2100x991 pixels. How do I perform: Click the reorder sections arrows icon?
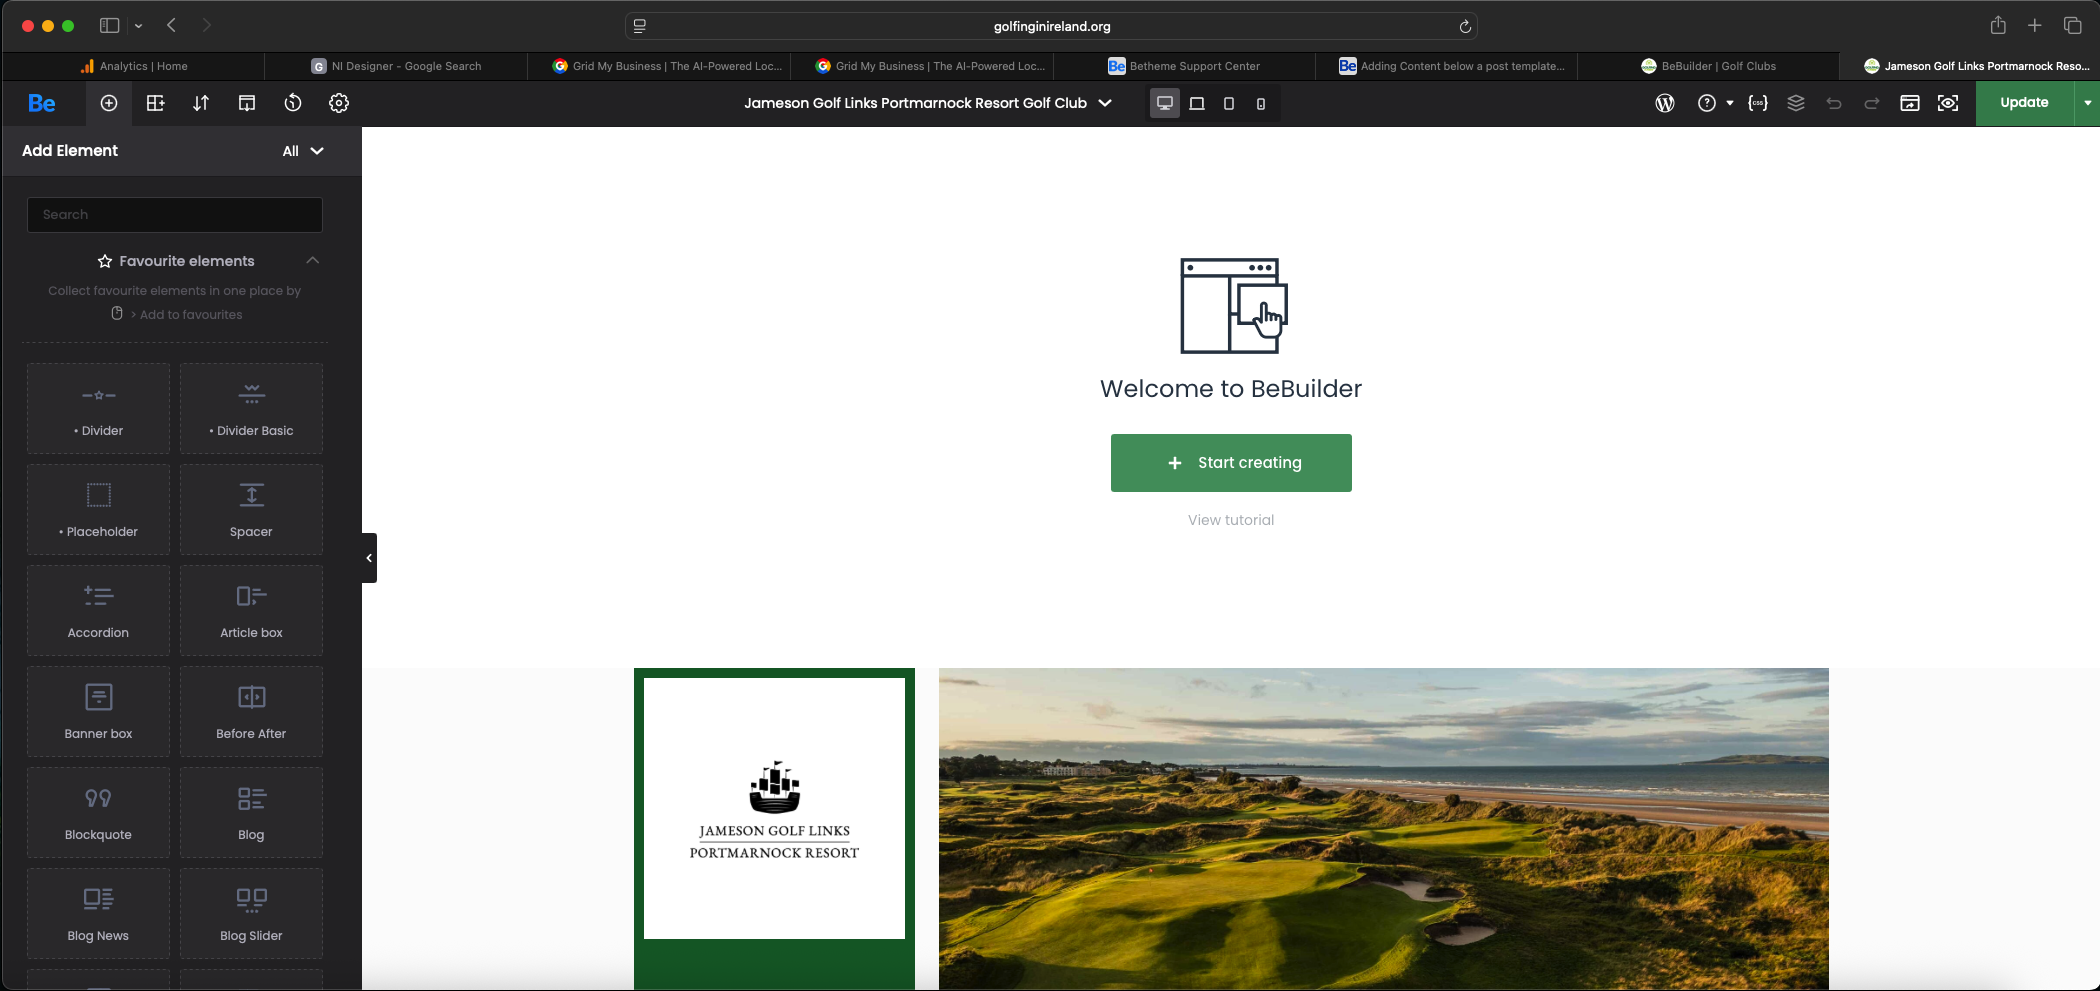(201, 103)
